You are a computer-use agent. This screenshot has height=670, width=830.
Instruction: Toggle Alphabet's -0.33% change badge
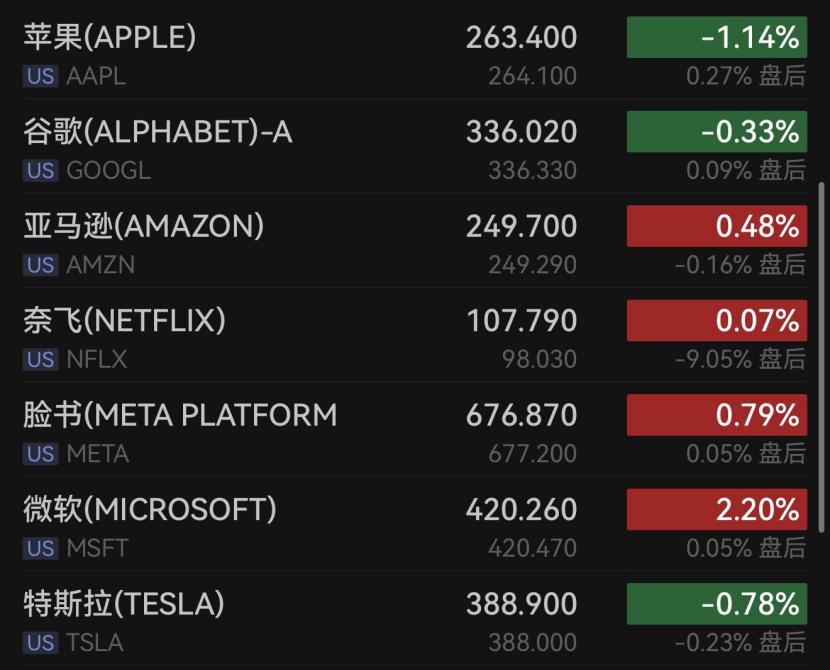tap(716, 132)
